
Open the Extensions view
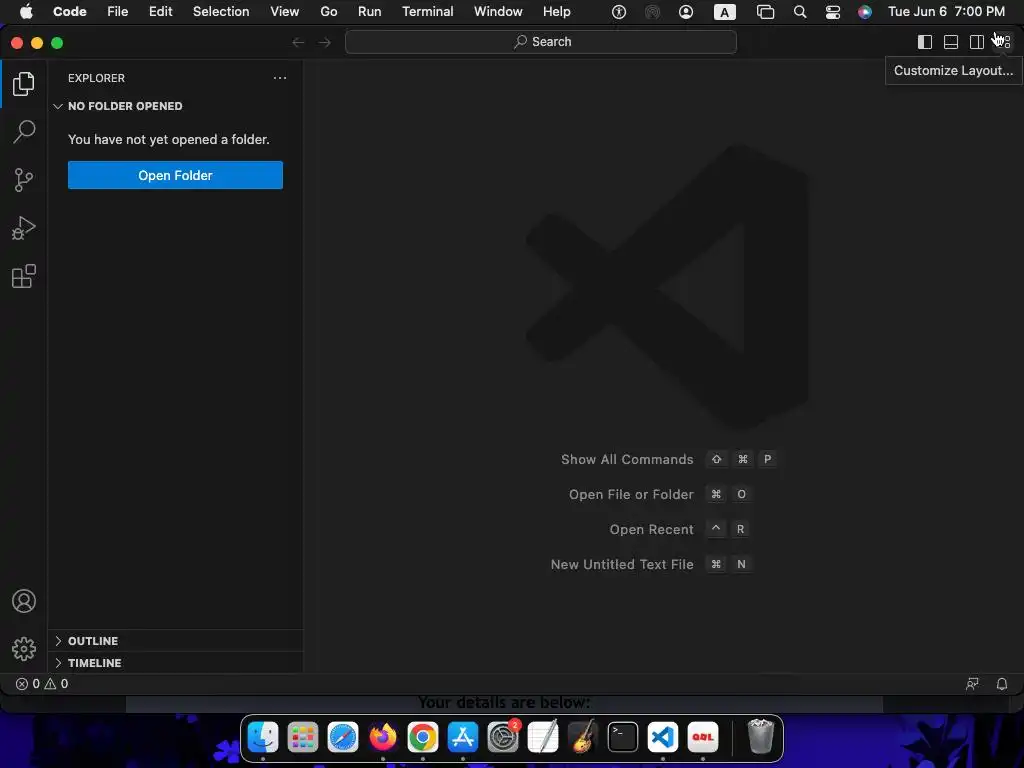point(24,276)
